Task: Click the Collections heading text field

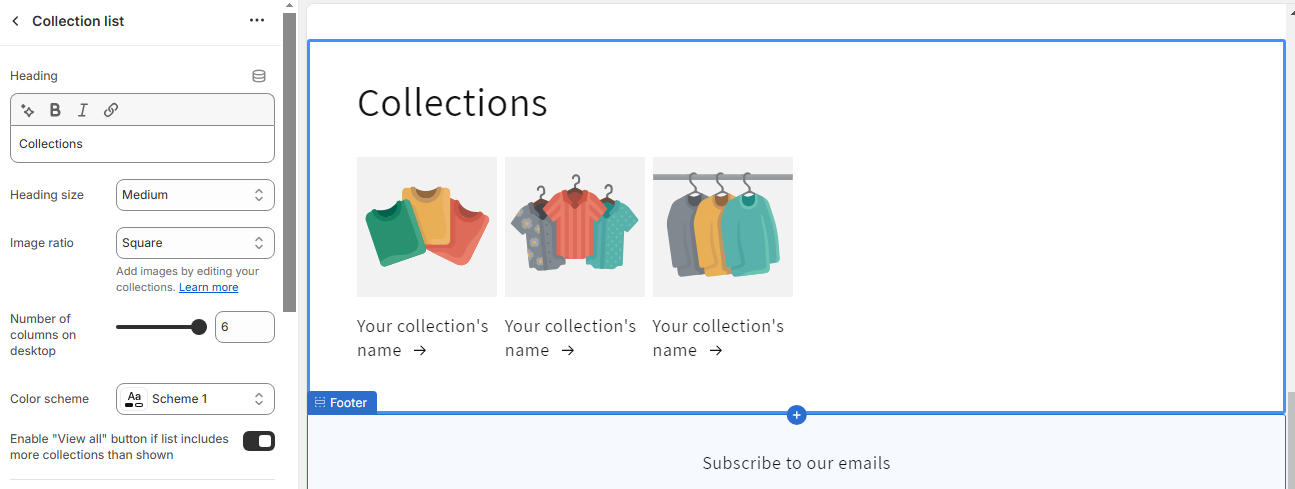Action: point(142,144)
